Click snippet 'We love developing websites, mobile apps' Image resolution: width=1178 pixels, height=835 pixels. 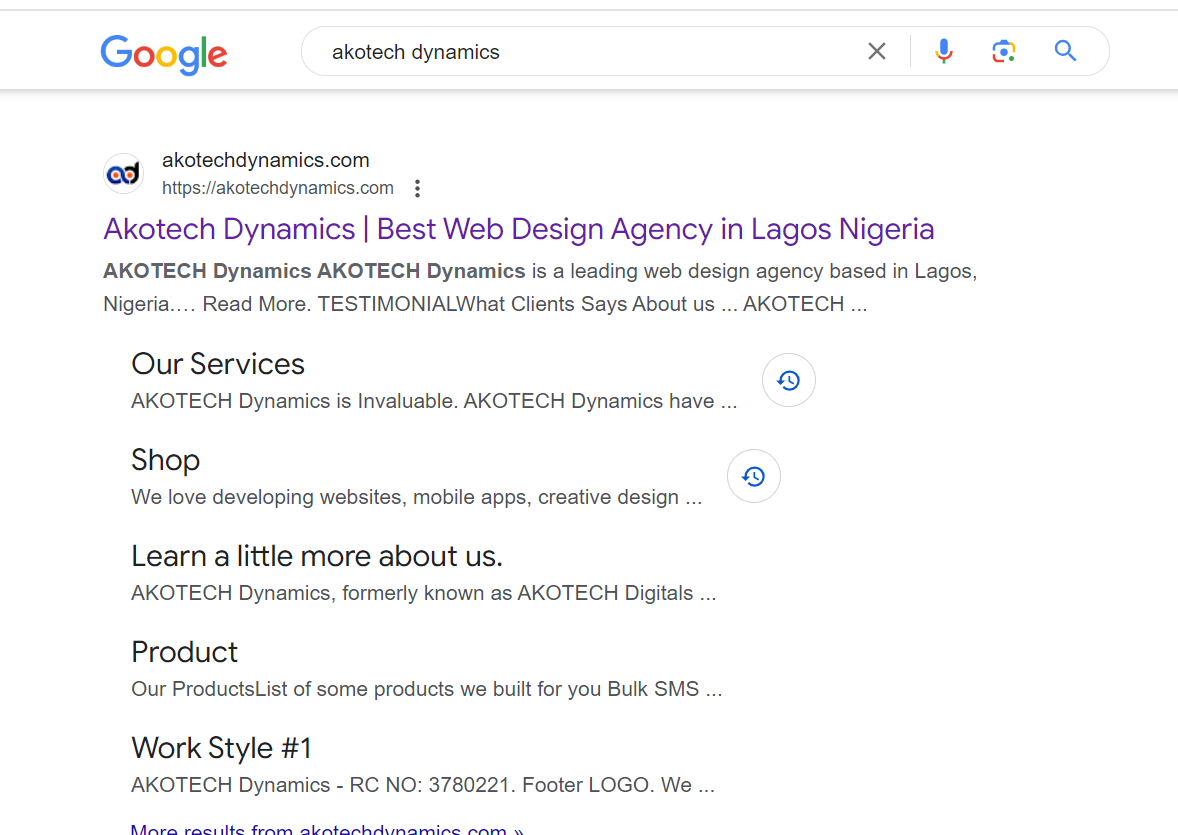pyautogui.click(x=329, y=498)
